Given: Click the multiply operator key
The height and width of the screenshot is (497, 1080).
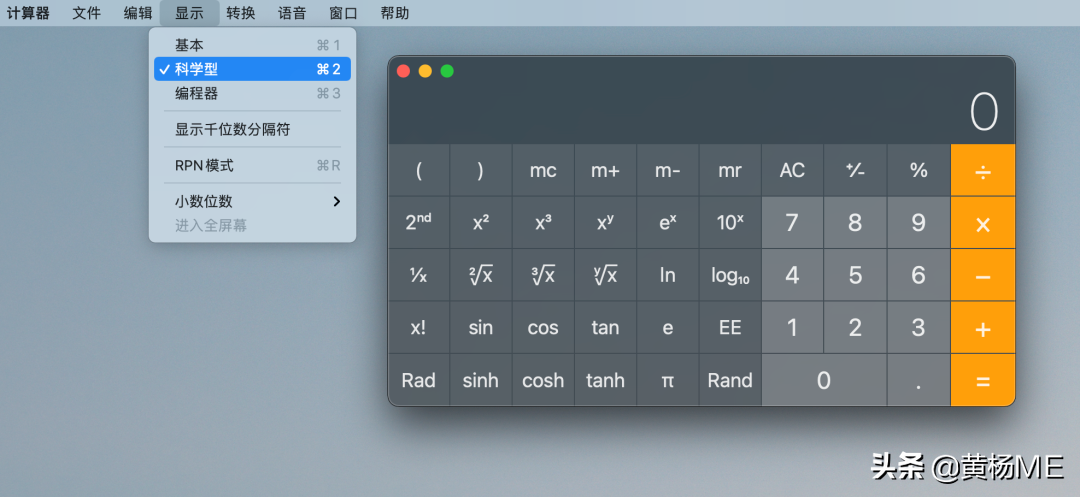Looking at the screenshot, I should tap(983, 223).
